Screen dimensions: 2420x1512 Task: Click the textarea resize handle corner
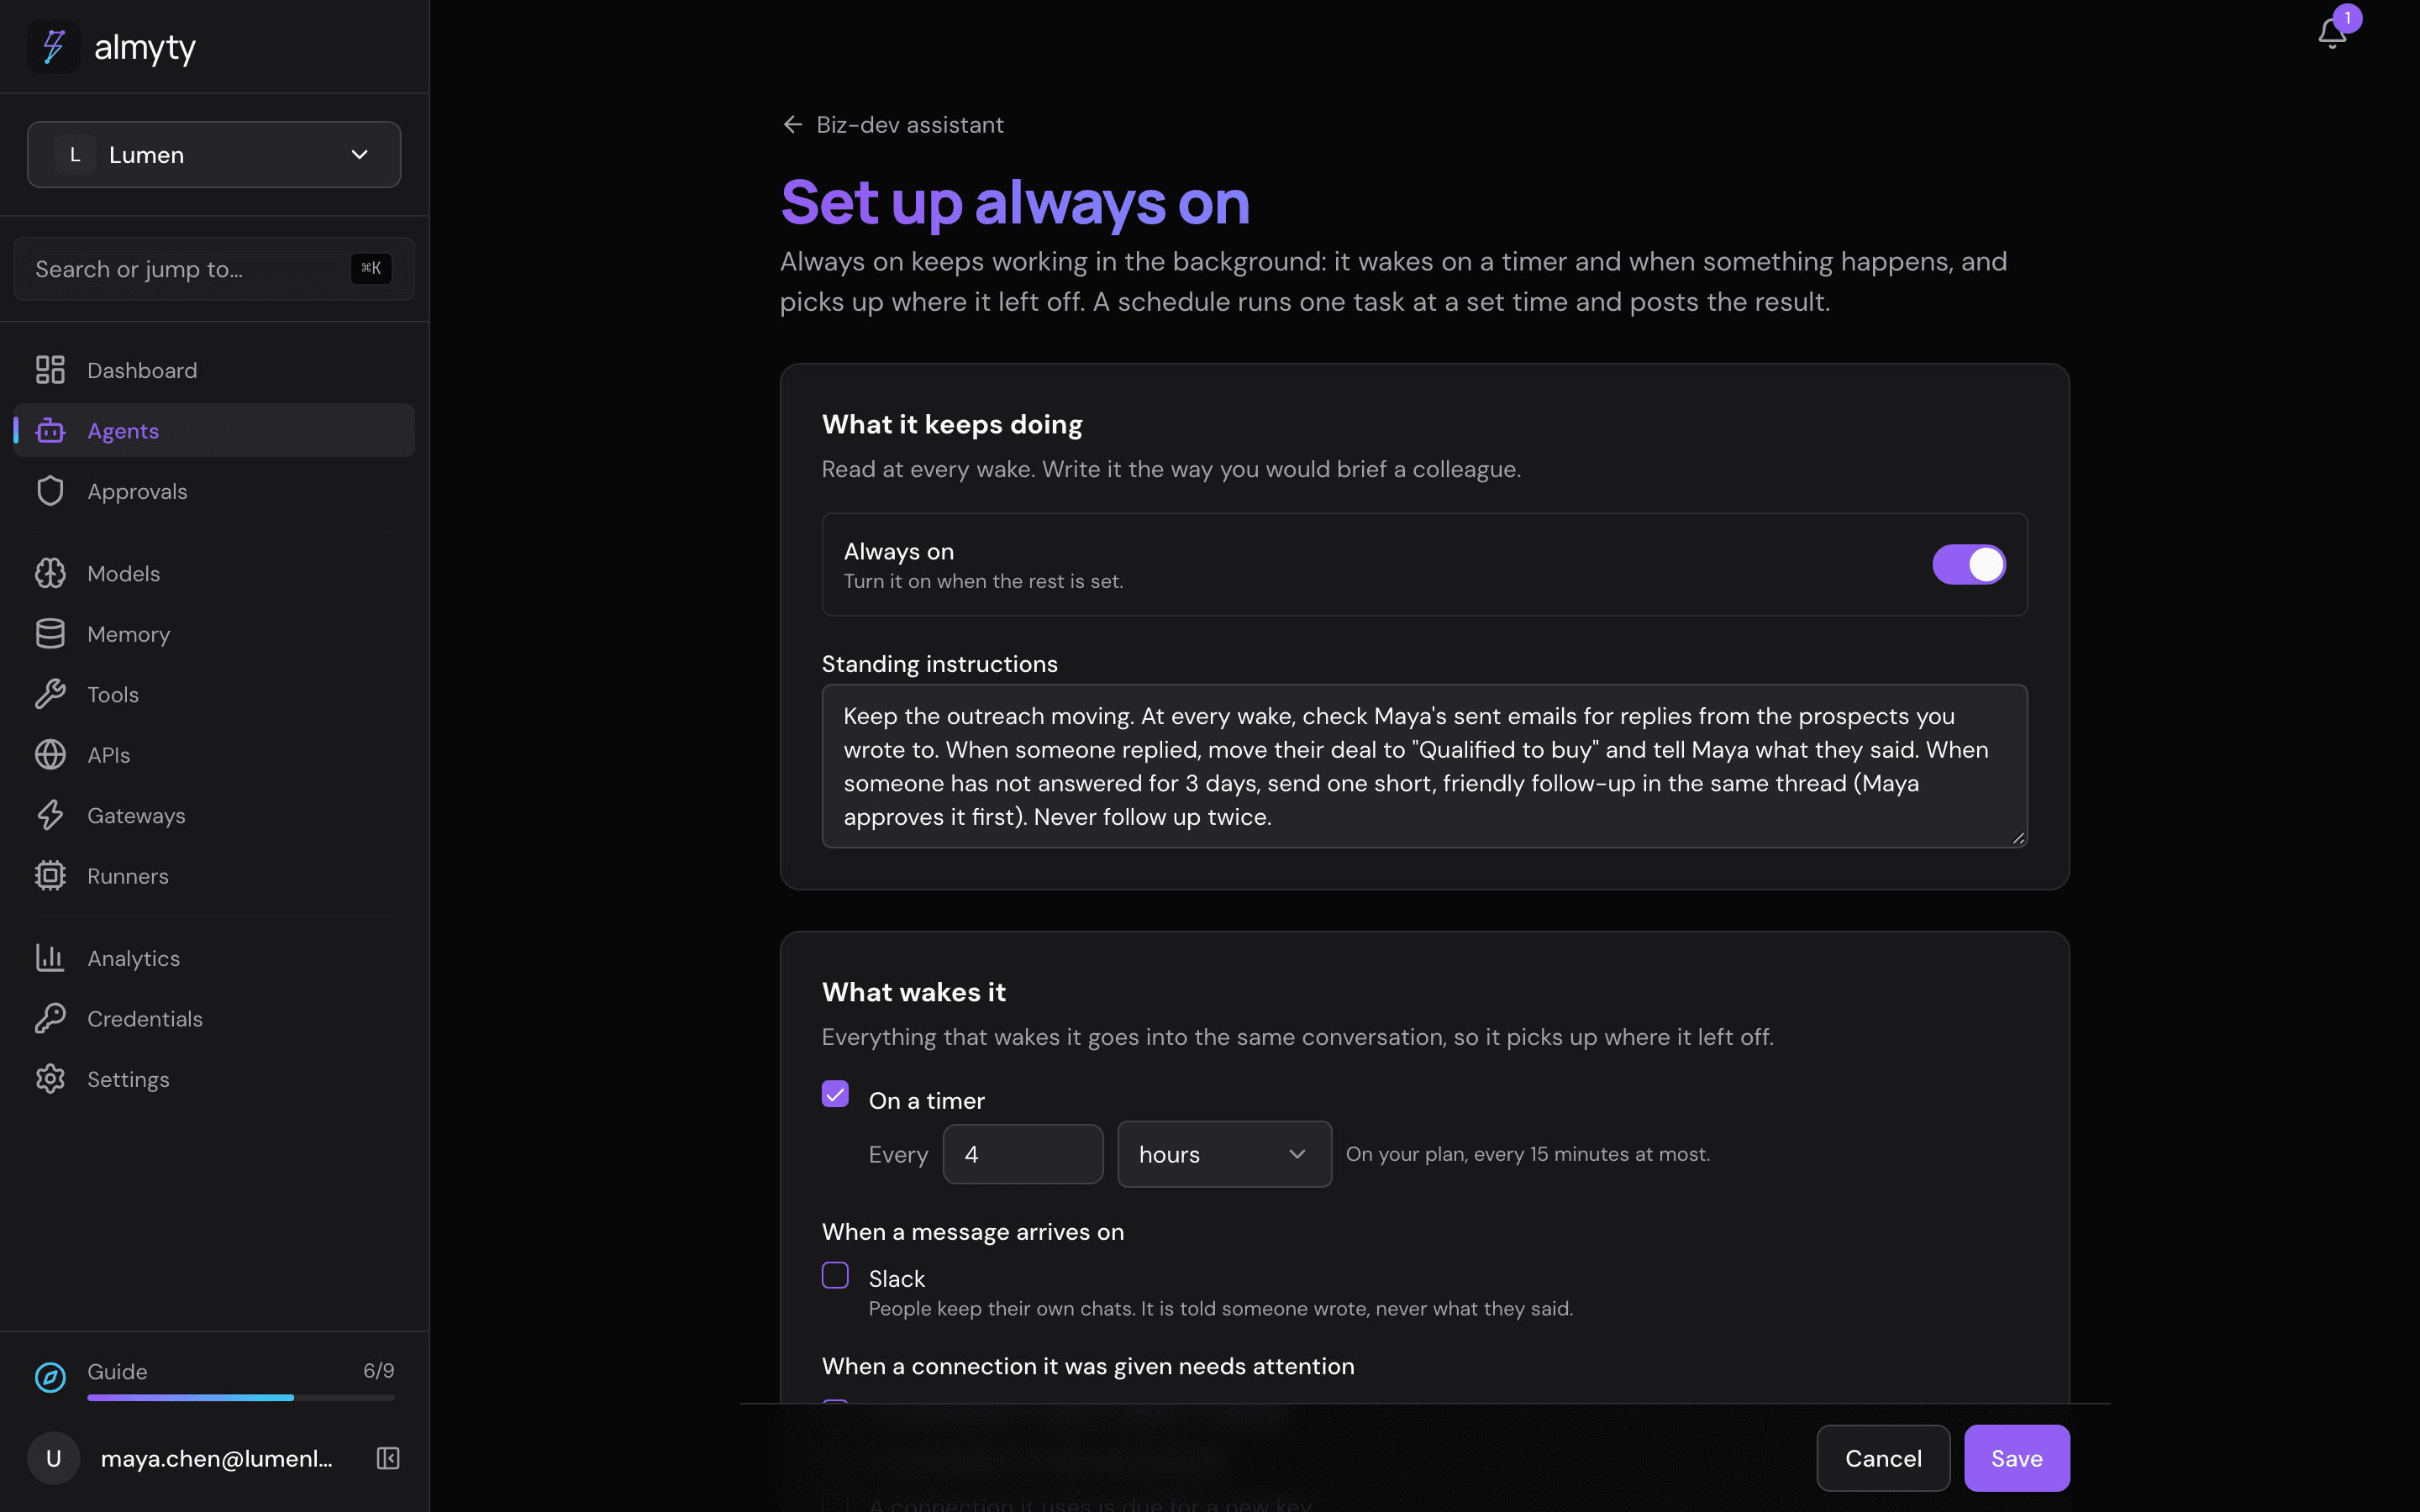tap(2018, 838)
